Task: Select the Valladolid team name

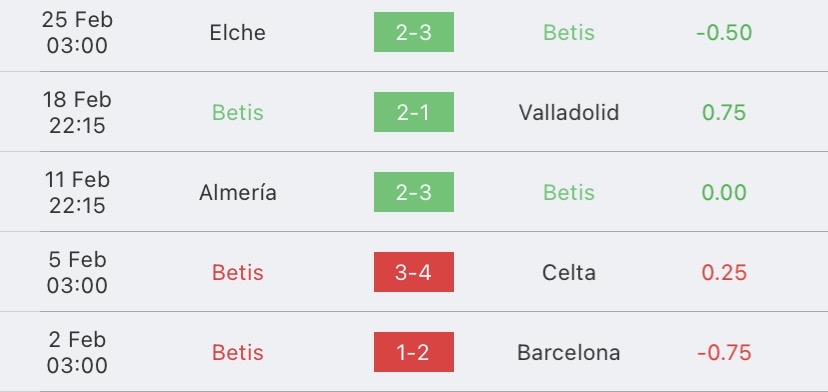Action: coord(569,113)
